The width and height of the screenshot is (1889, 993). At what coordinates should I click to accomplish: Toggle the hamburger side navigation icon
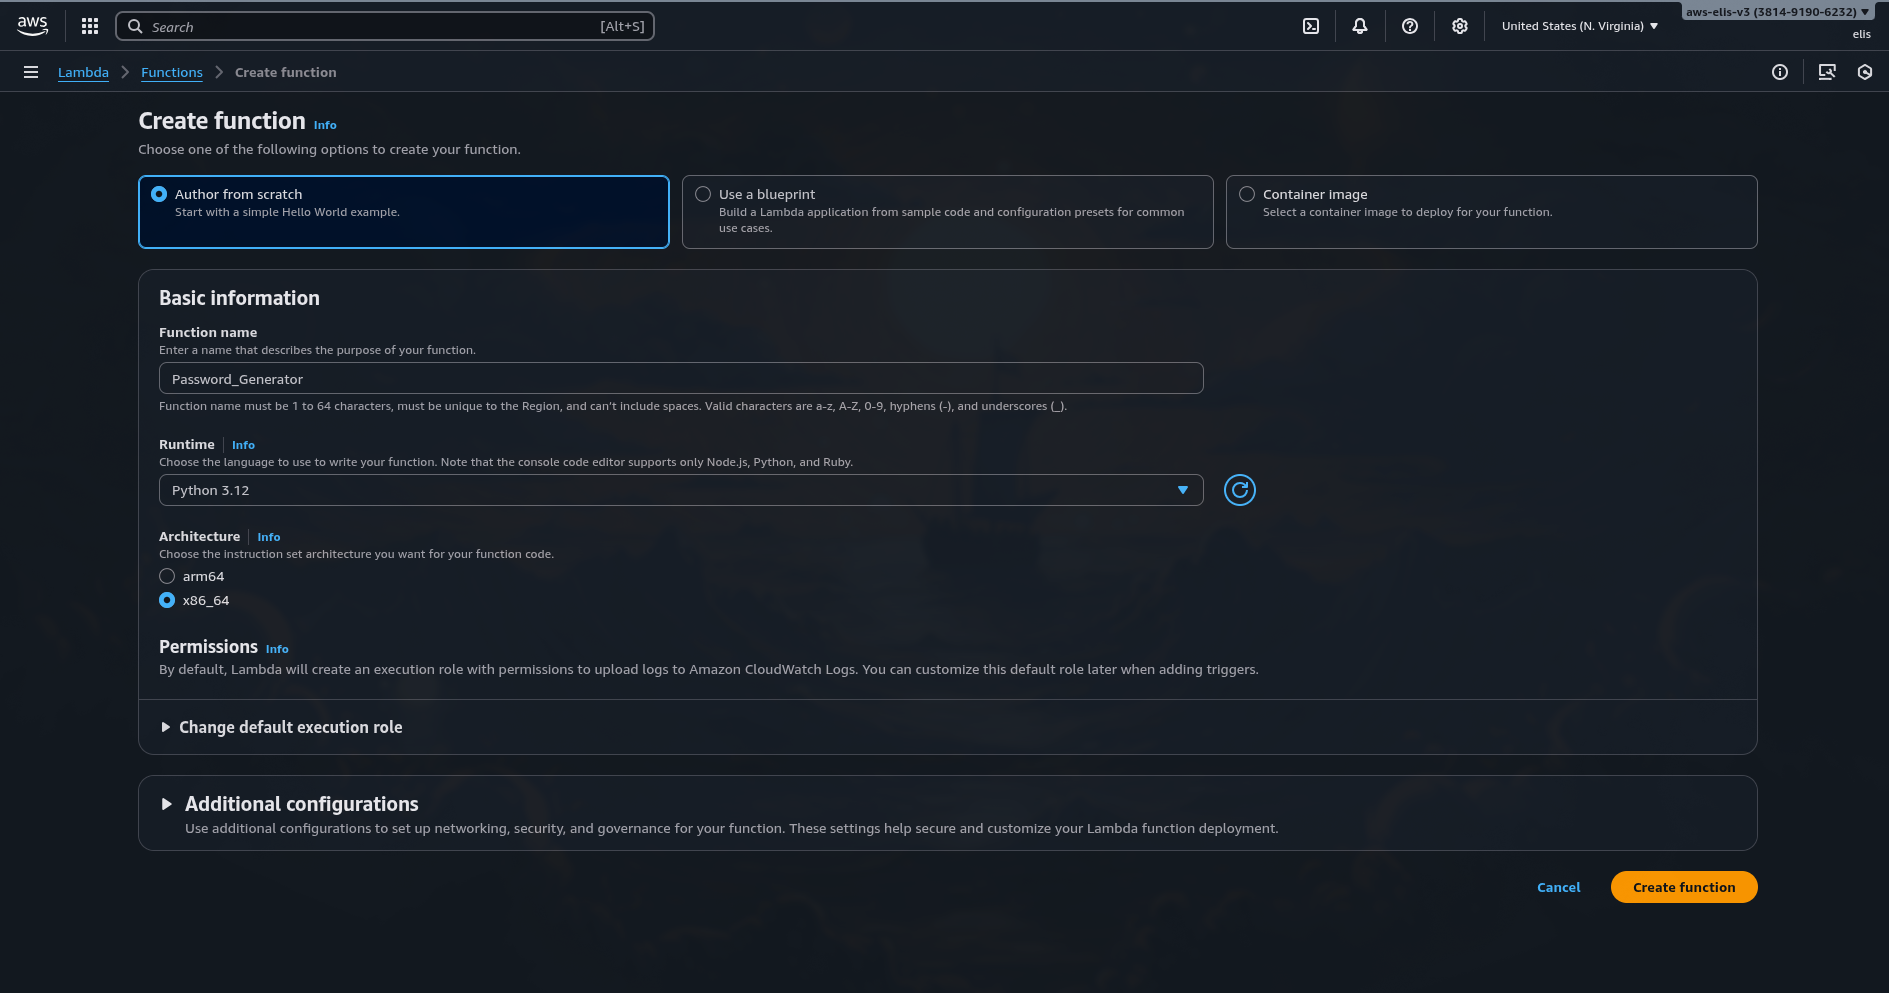click(x=31, y=72)
